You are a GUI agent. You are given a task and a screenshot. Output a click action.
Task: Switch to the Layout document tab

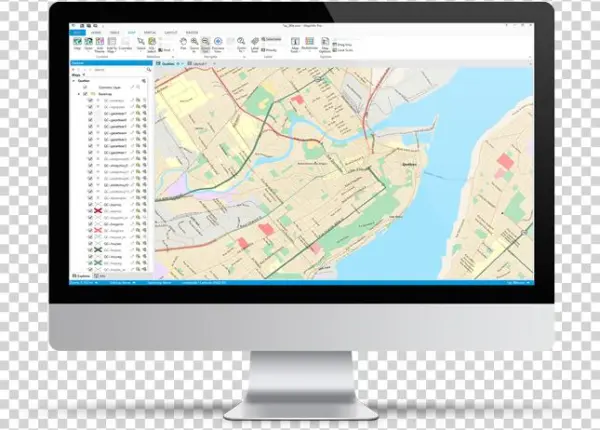click(x=197, y=64)
